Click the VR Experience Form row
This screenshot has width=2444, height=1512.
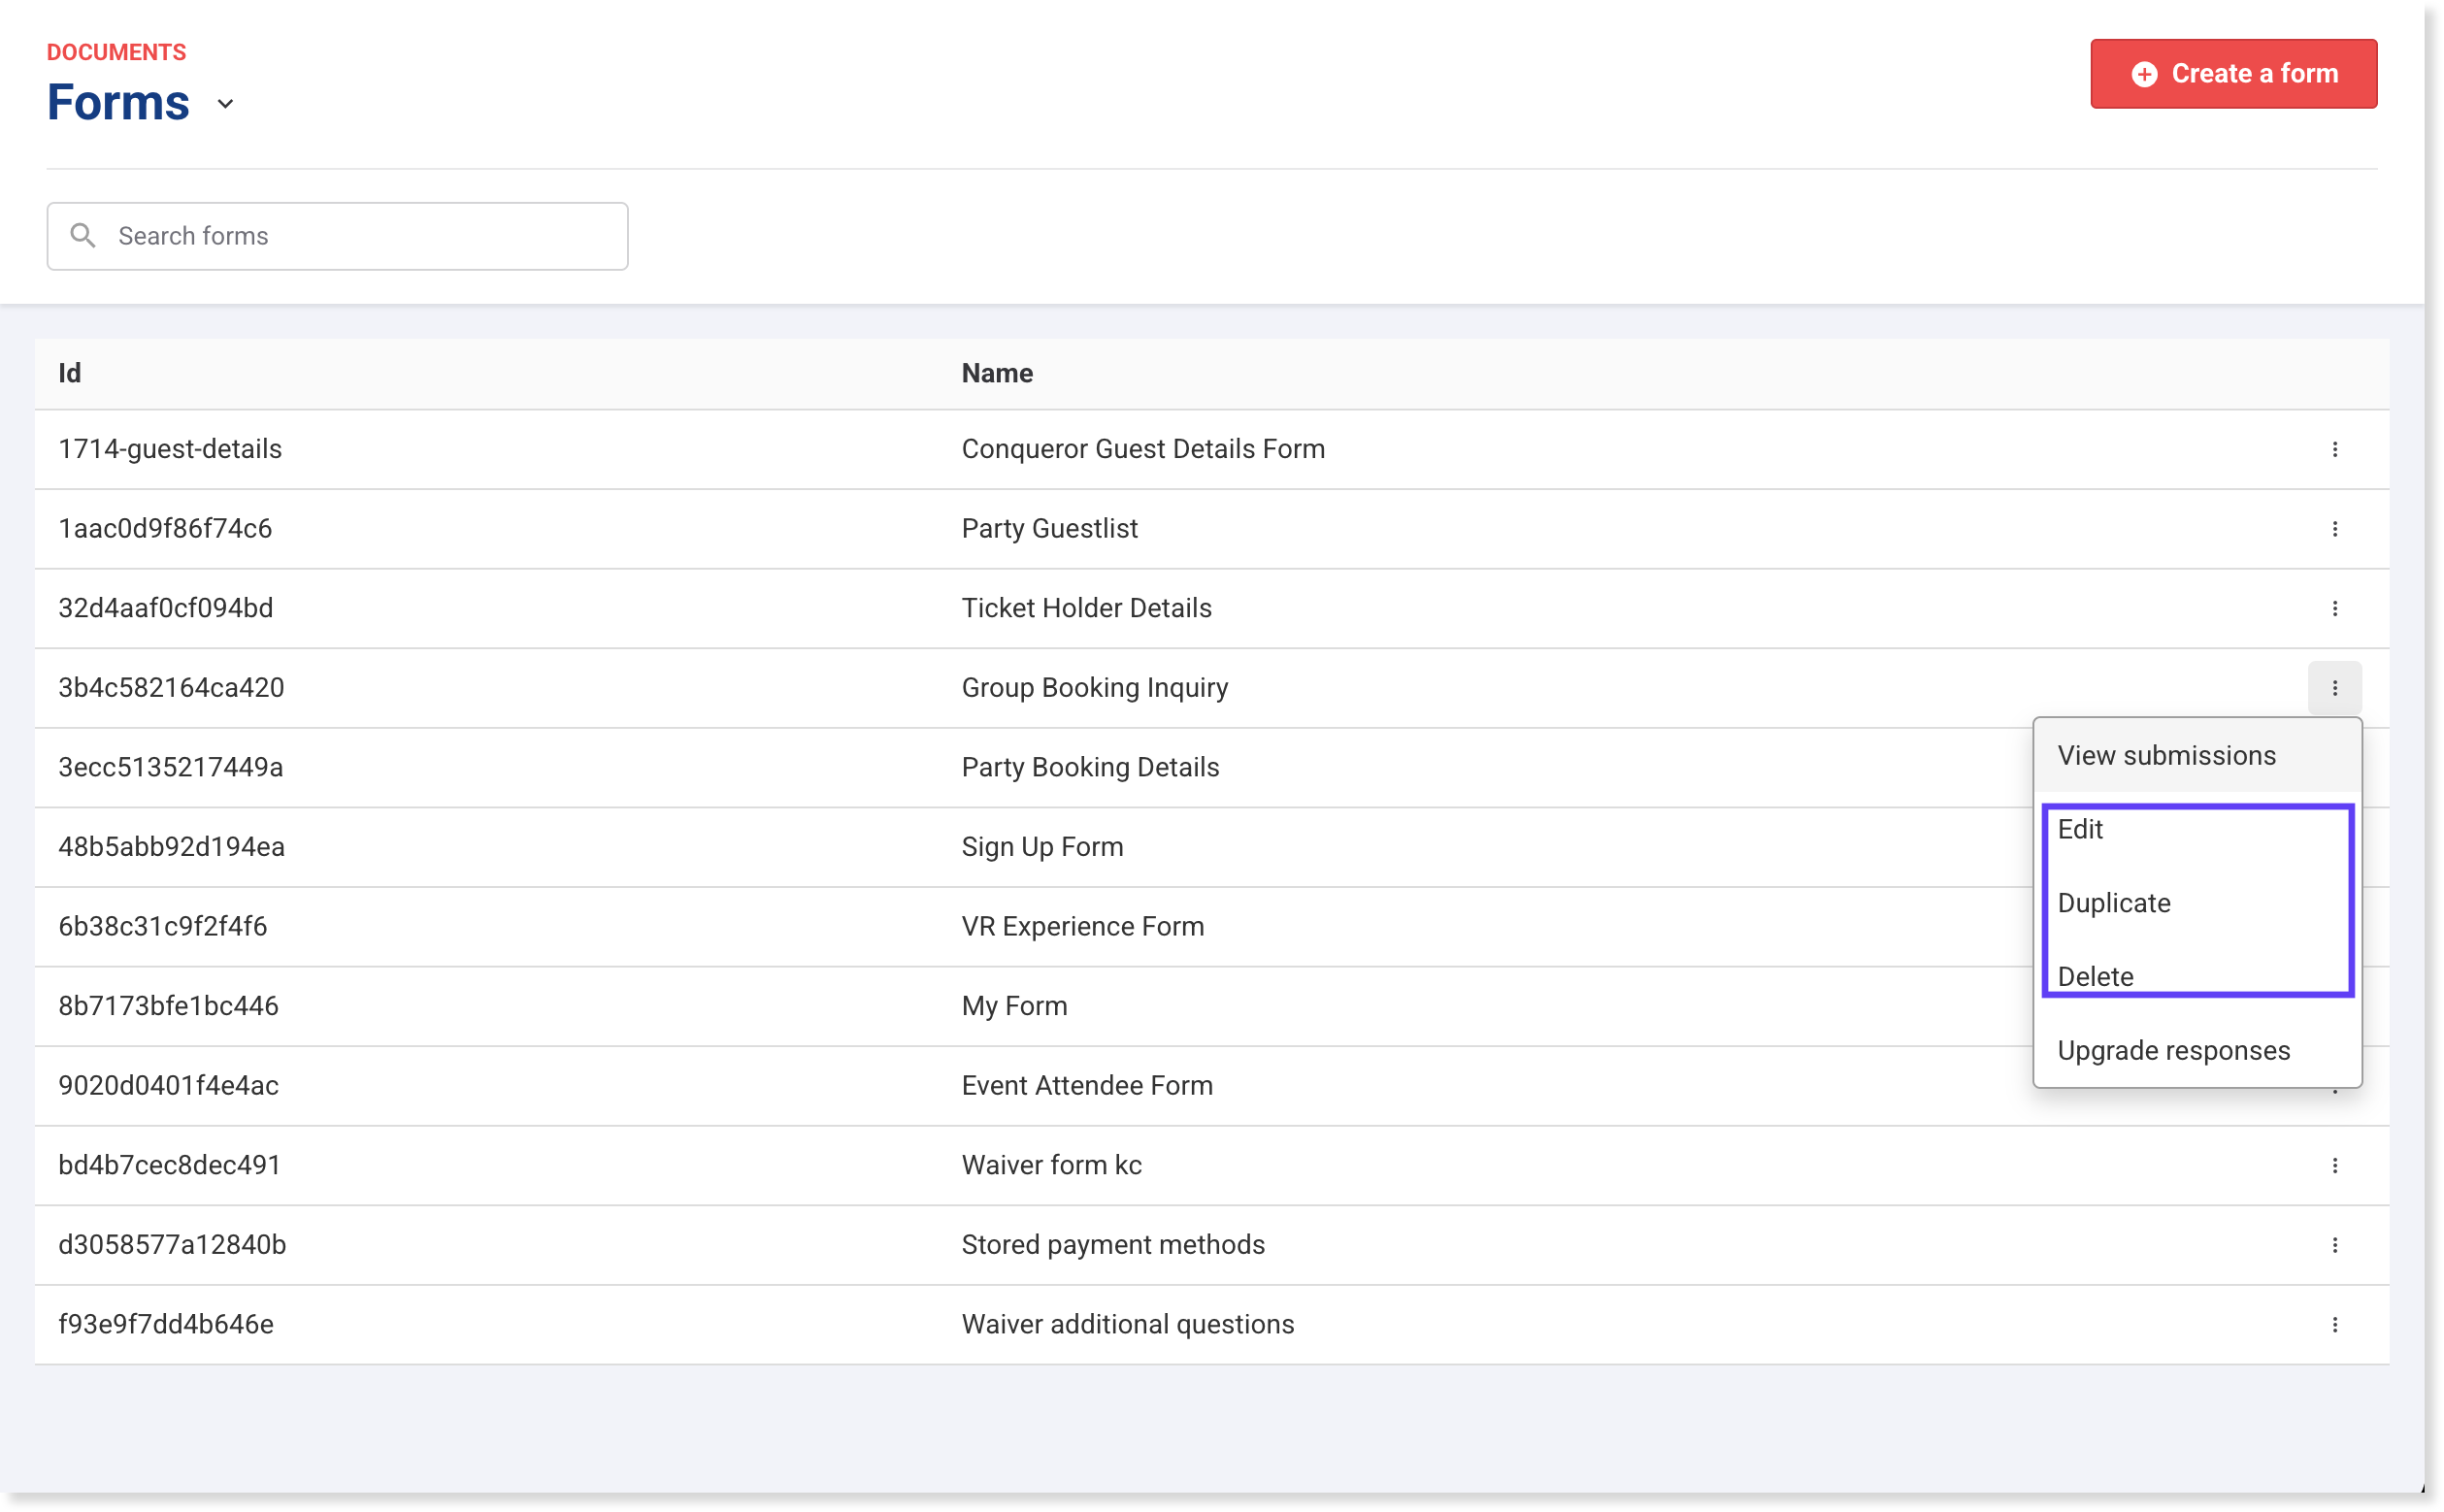[1082, 926]
